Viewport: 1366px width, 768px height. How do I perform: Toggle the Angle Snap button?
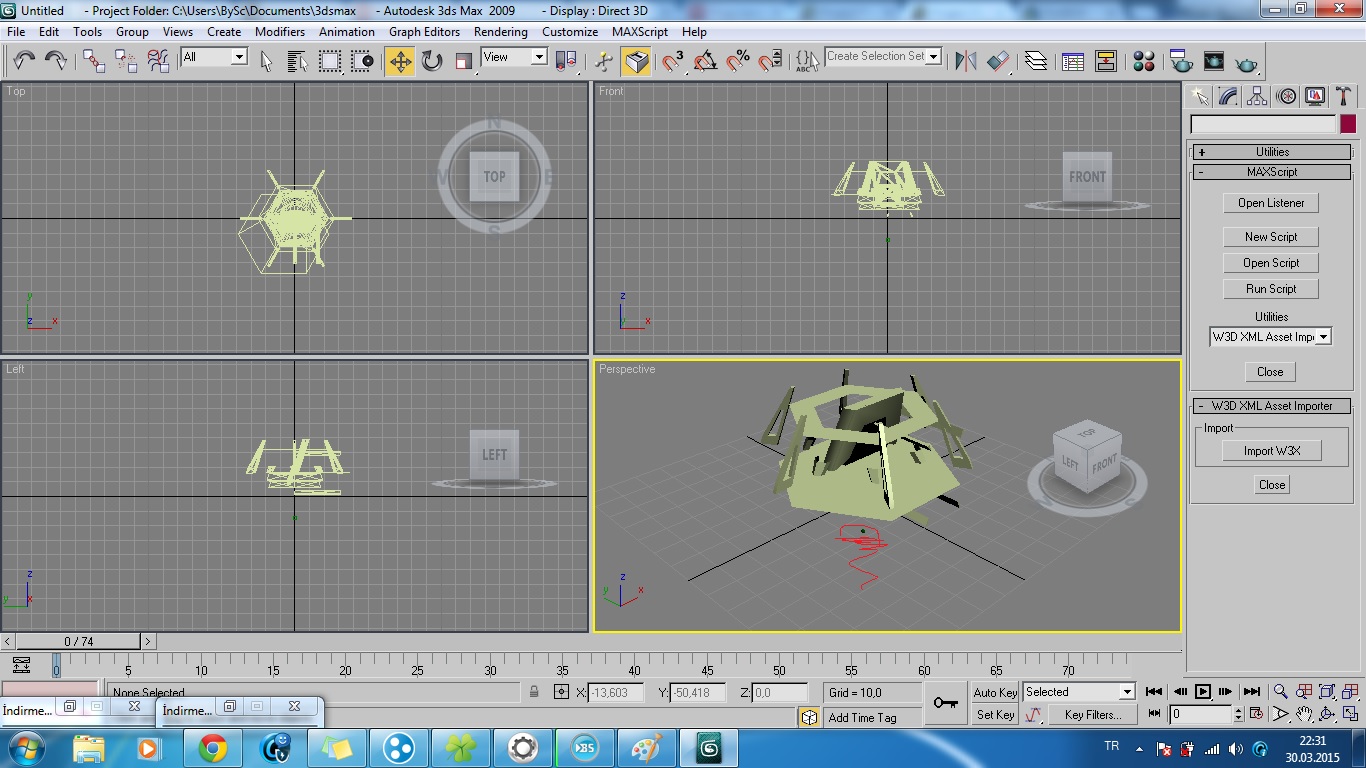705,61
